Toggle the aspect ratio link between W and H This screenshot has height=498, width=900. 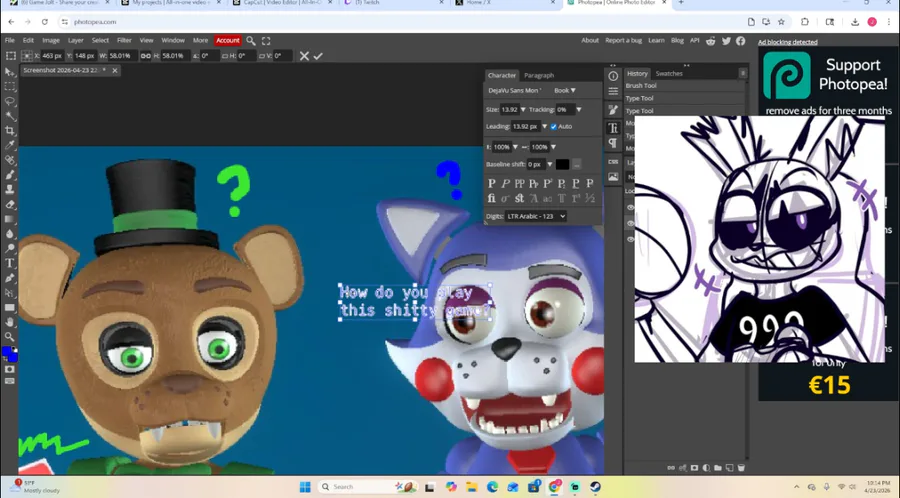pyautogui.click(x=146, y=56)
